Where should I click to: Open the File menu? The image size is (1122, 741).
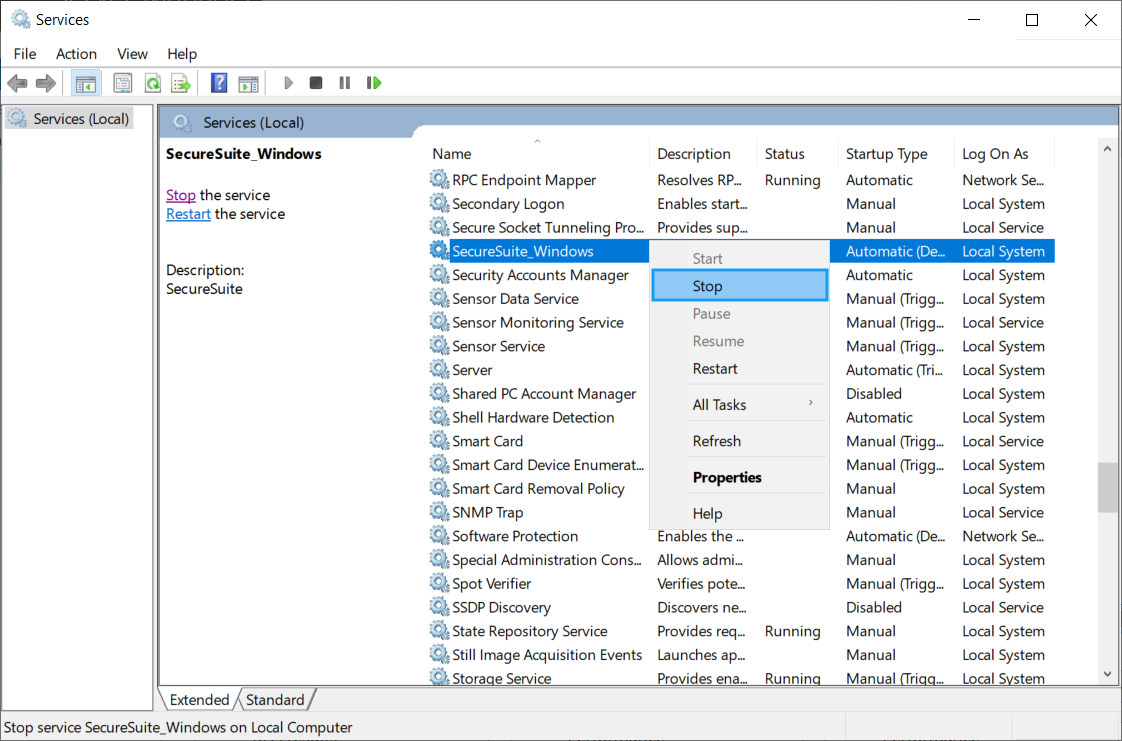point(25,54)
